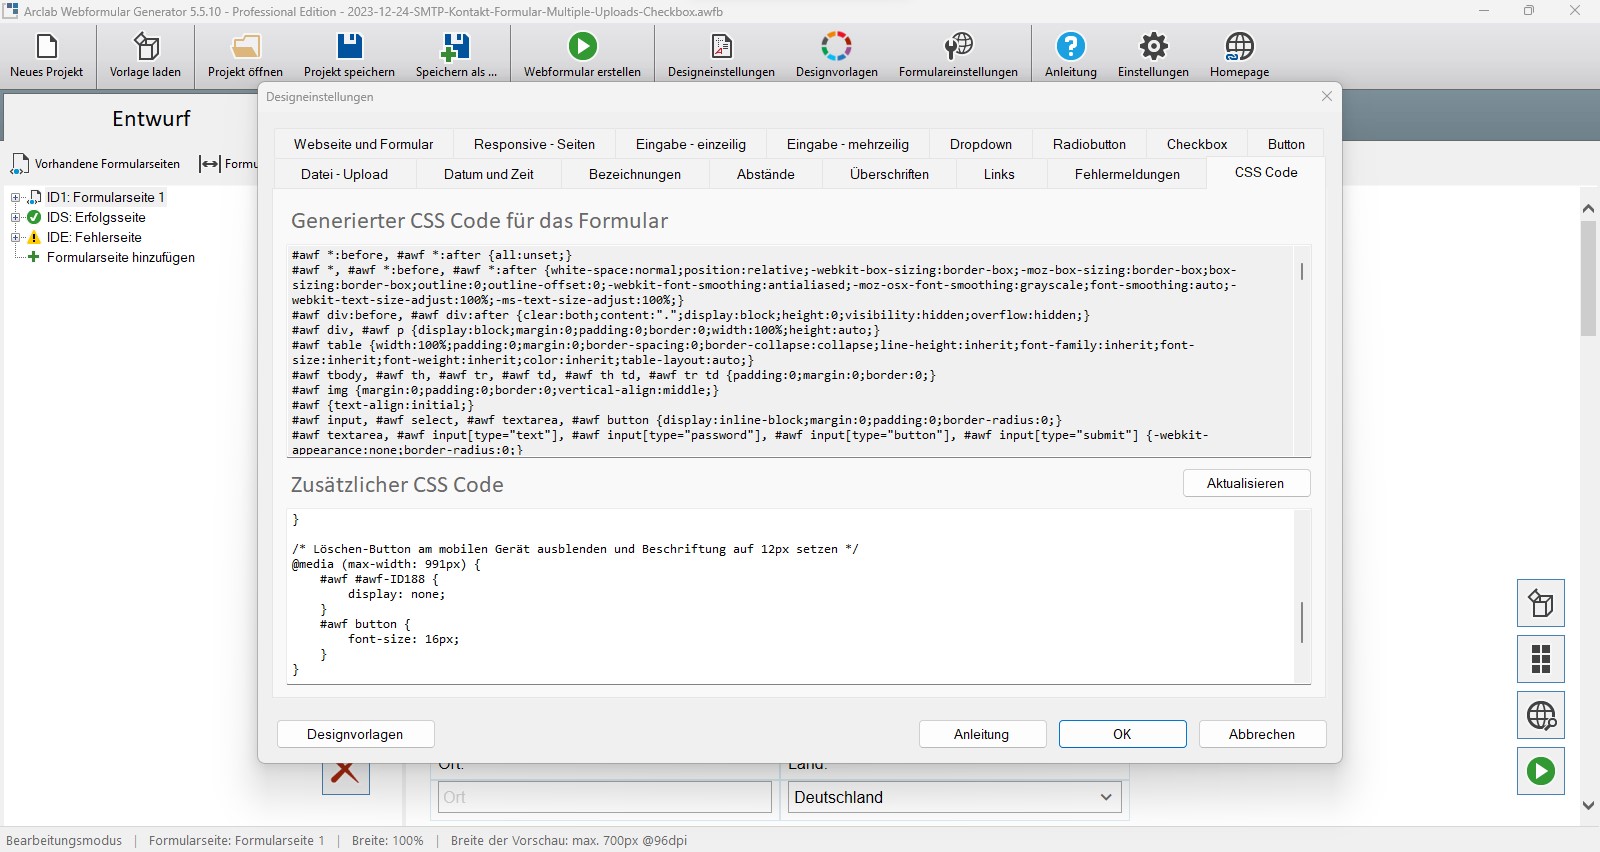Image resolution: width=1600 pixels, height=852 pixels.
Task: Switch to the Datei - Upload tab
Action: pos(344,174)
